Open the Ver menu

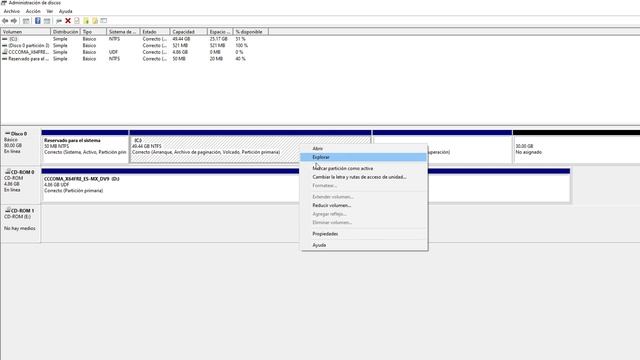[49, 11]
